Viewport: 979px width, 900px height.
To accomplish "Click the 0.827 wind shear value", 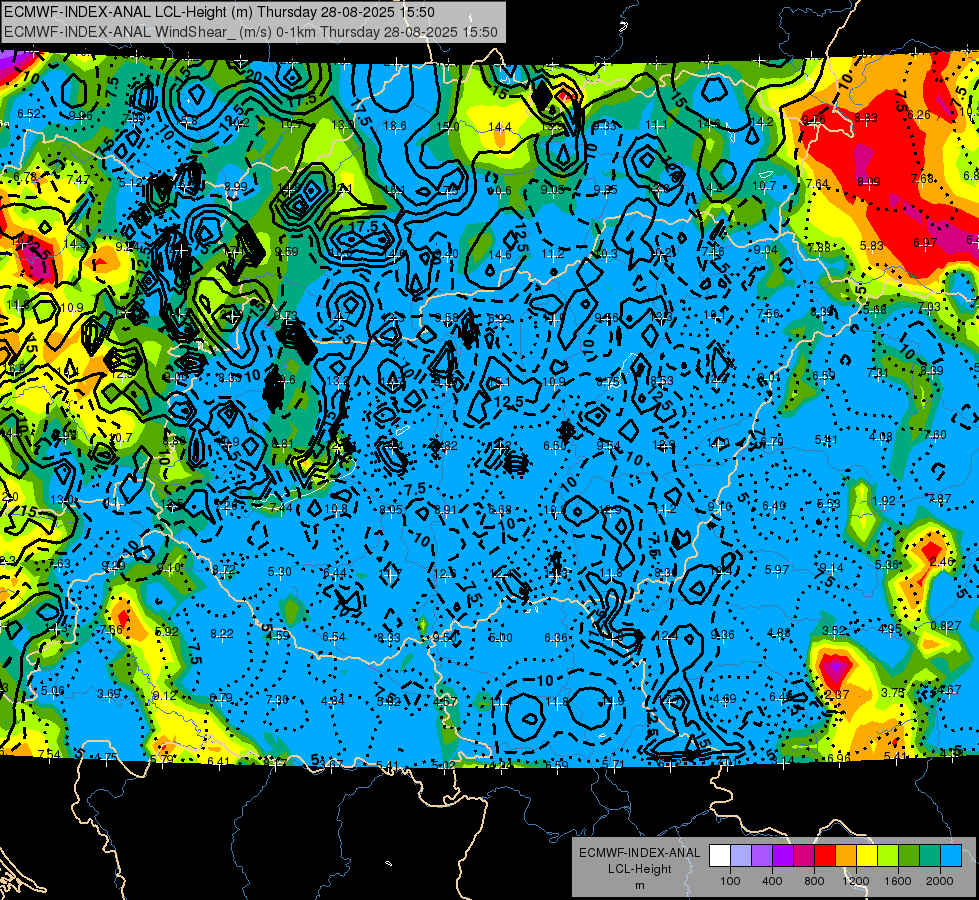I will pos(945,626).
